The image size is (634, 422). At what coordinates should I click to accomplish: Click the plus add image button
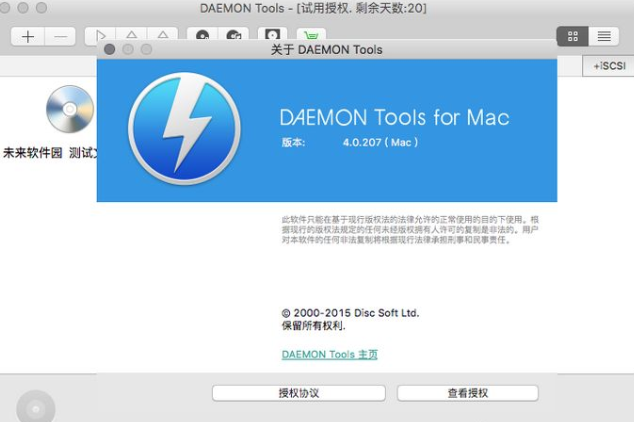click(27, 37)
